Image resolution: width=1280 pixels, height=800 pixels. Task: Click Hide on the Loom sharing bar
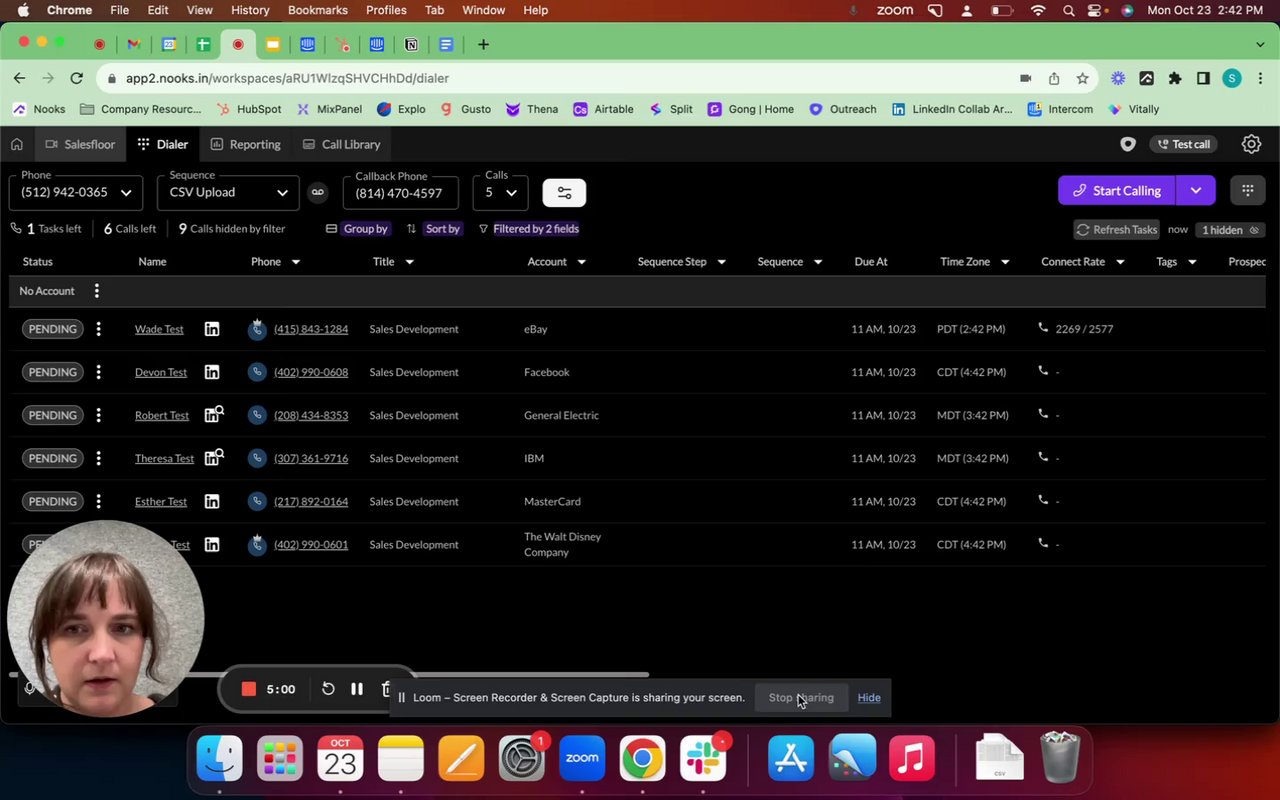869,697
